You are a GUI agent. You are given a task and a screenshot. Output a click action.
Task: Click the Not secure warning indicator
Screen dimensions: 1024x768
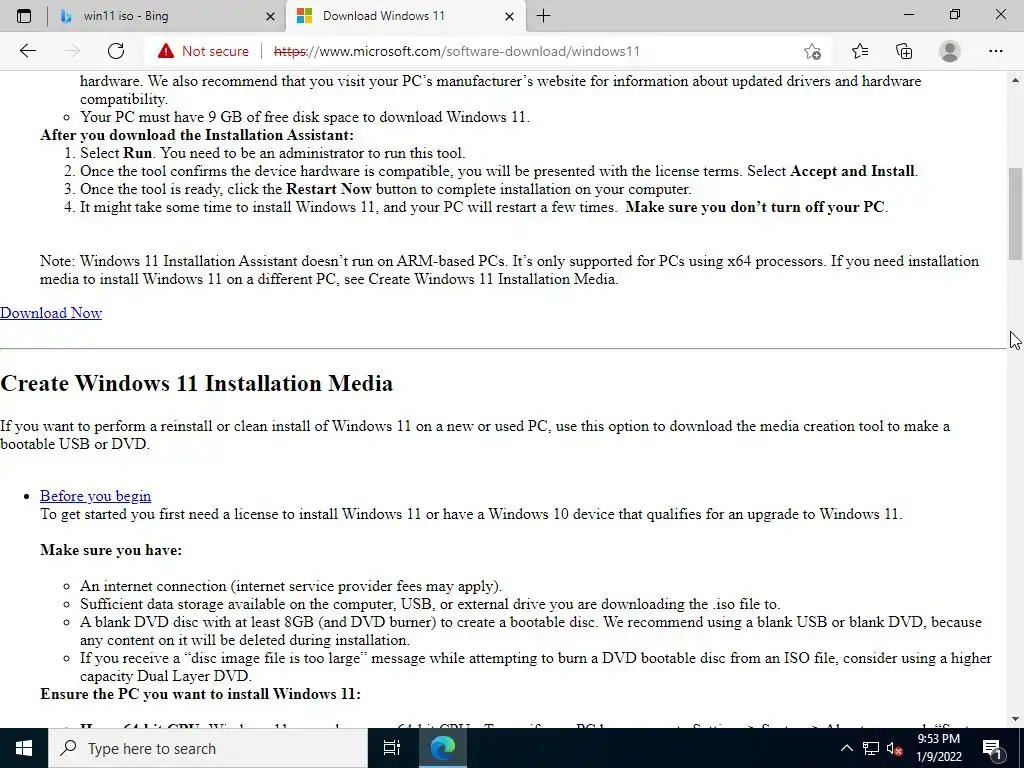(203, 51)
